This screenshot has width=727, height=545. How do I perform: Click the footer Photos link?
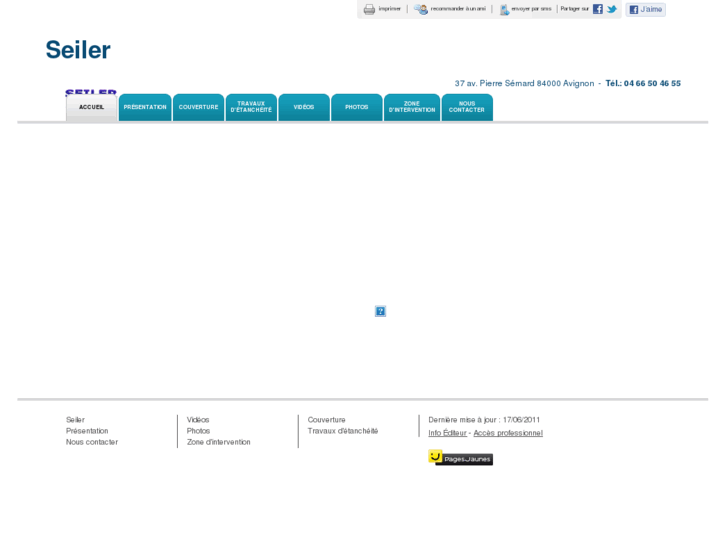[198, 431]
